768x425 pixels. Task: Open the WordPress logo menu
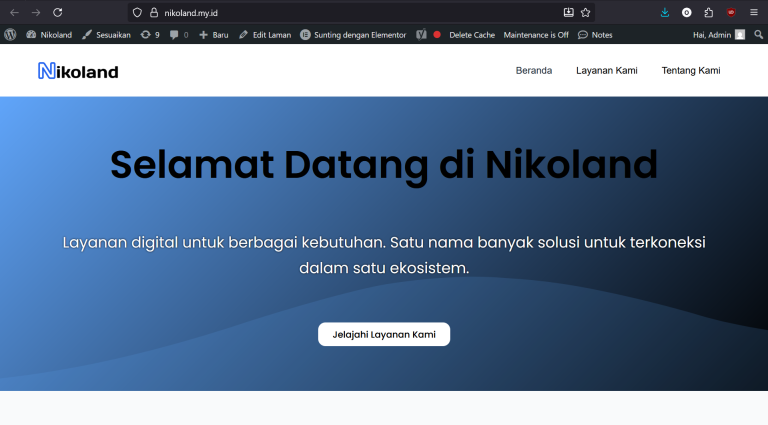[x=10, y=35]
